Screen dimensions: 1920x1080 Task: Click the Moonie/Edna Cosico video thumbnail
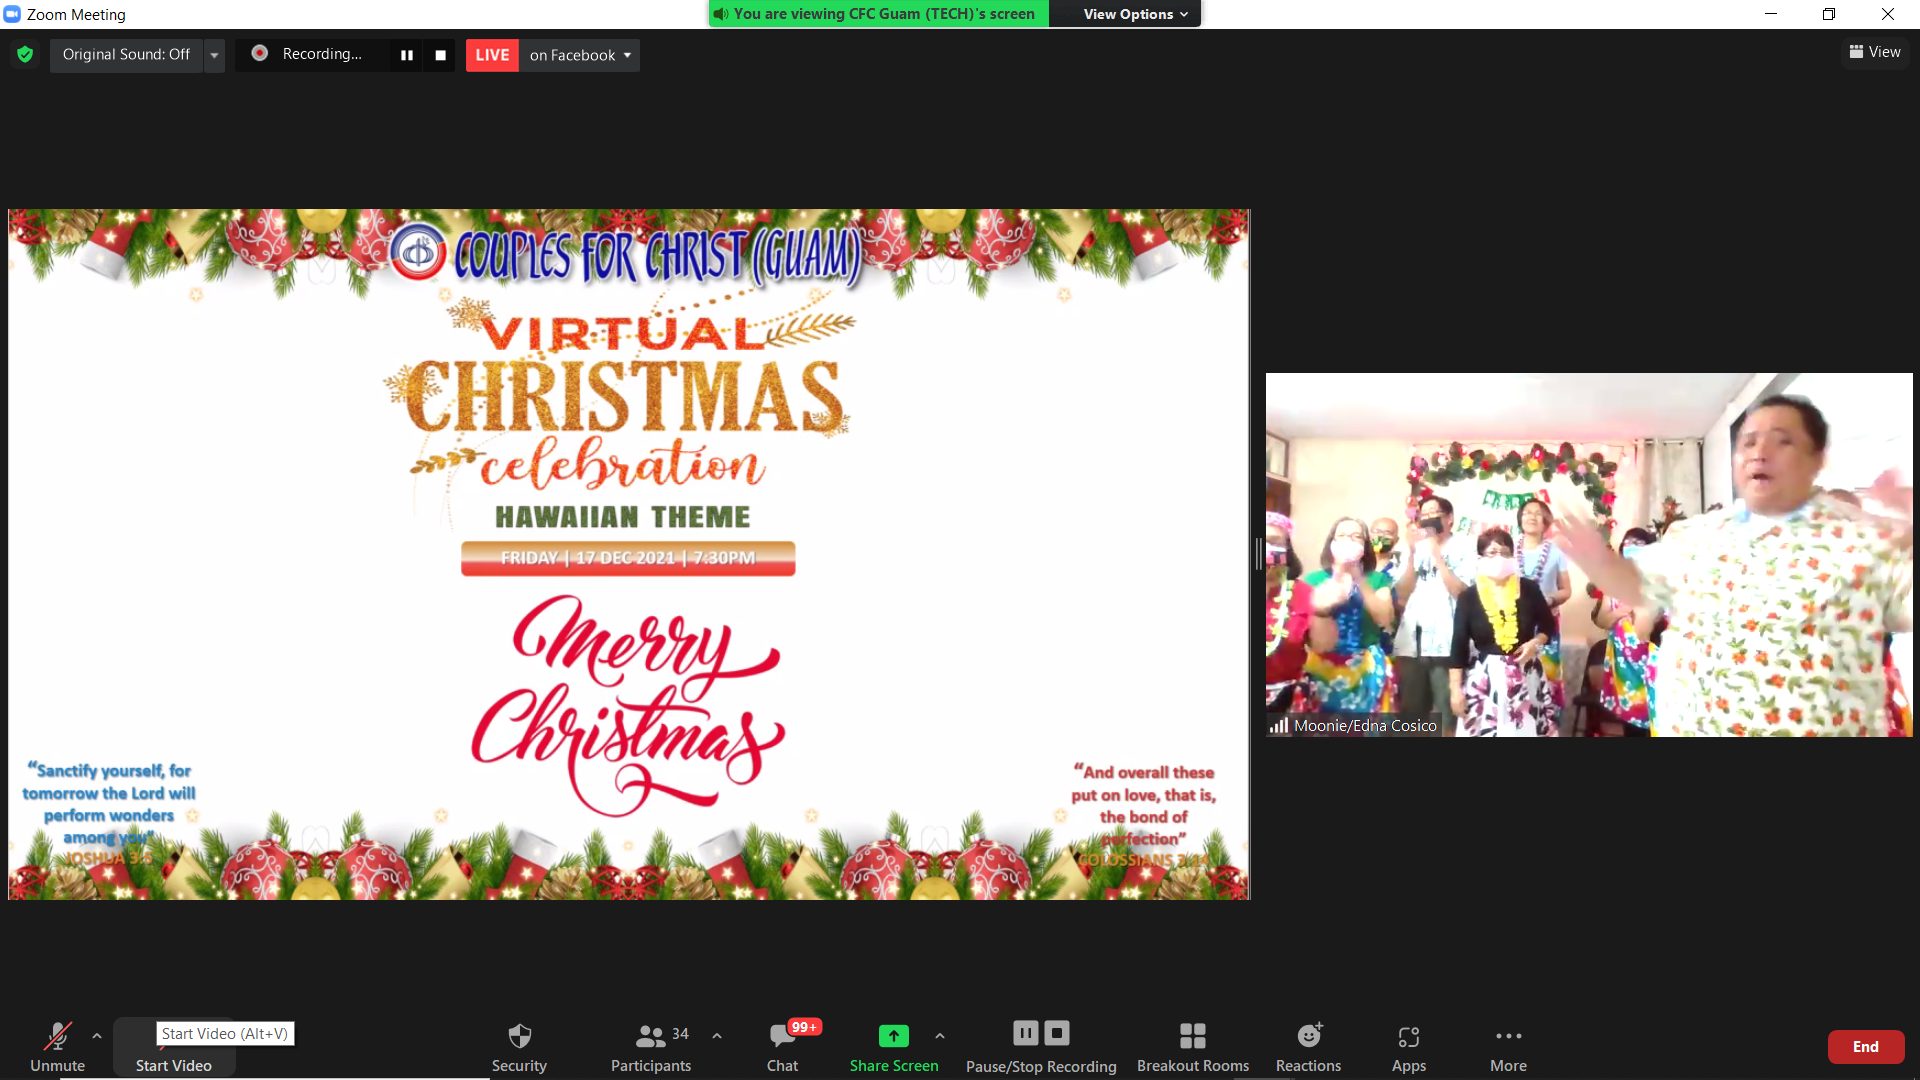(x=1589, y=555)
